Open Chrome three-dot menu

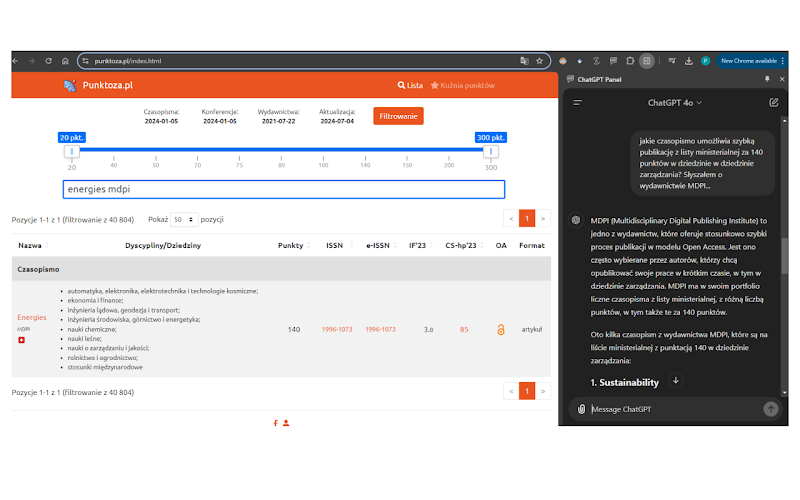(783, 61)
